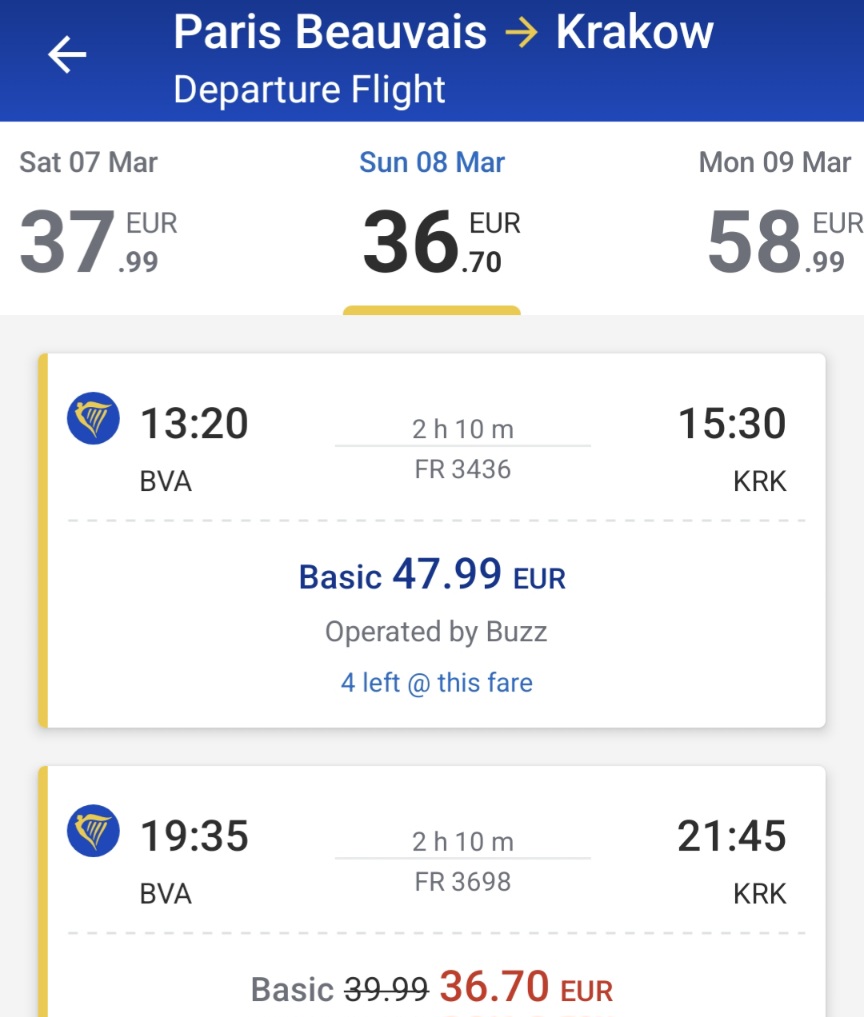The image size is (864, 1017).
Task: Open flight FR 3698 details
Action: click(462, 881)
